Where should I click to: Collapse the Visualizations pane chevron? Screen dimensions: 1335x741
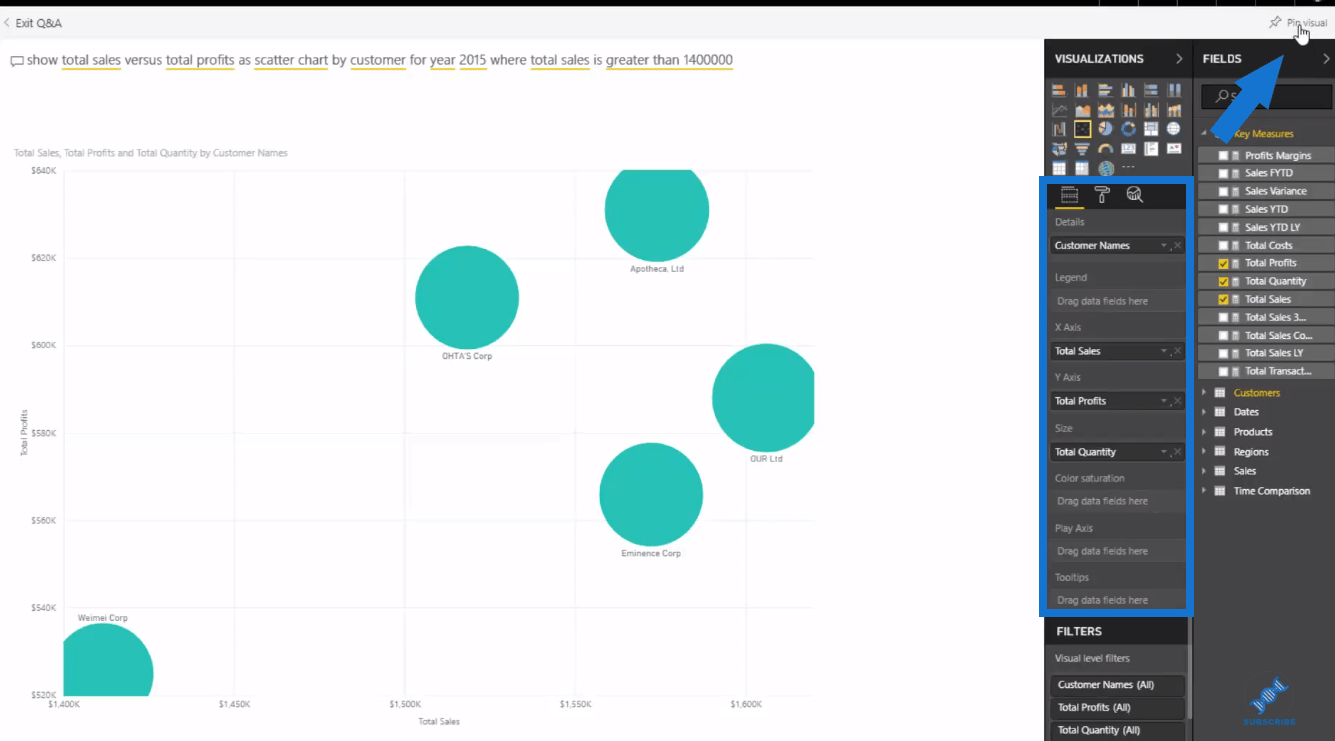pos(1179,59)
